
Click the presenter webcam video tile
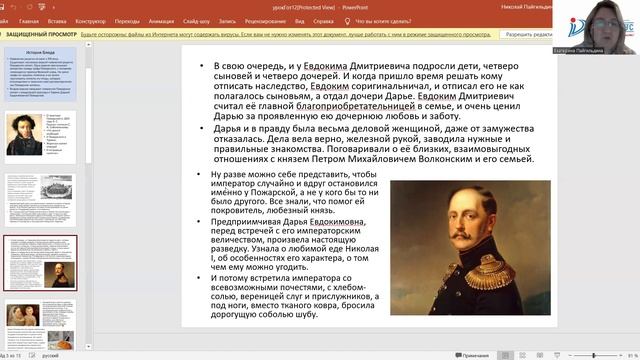(x=596, y=27)
